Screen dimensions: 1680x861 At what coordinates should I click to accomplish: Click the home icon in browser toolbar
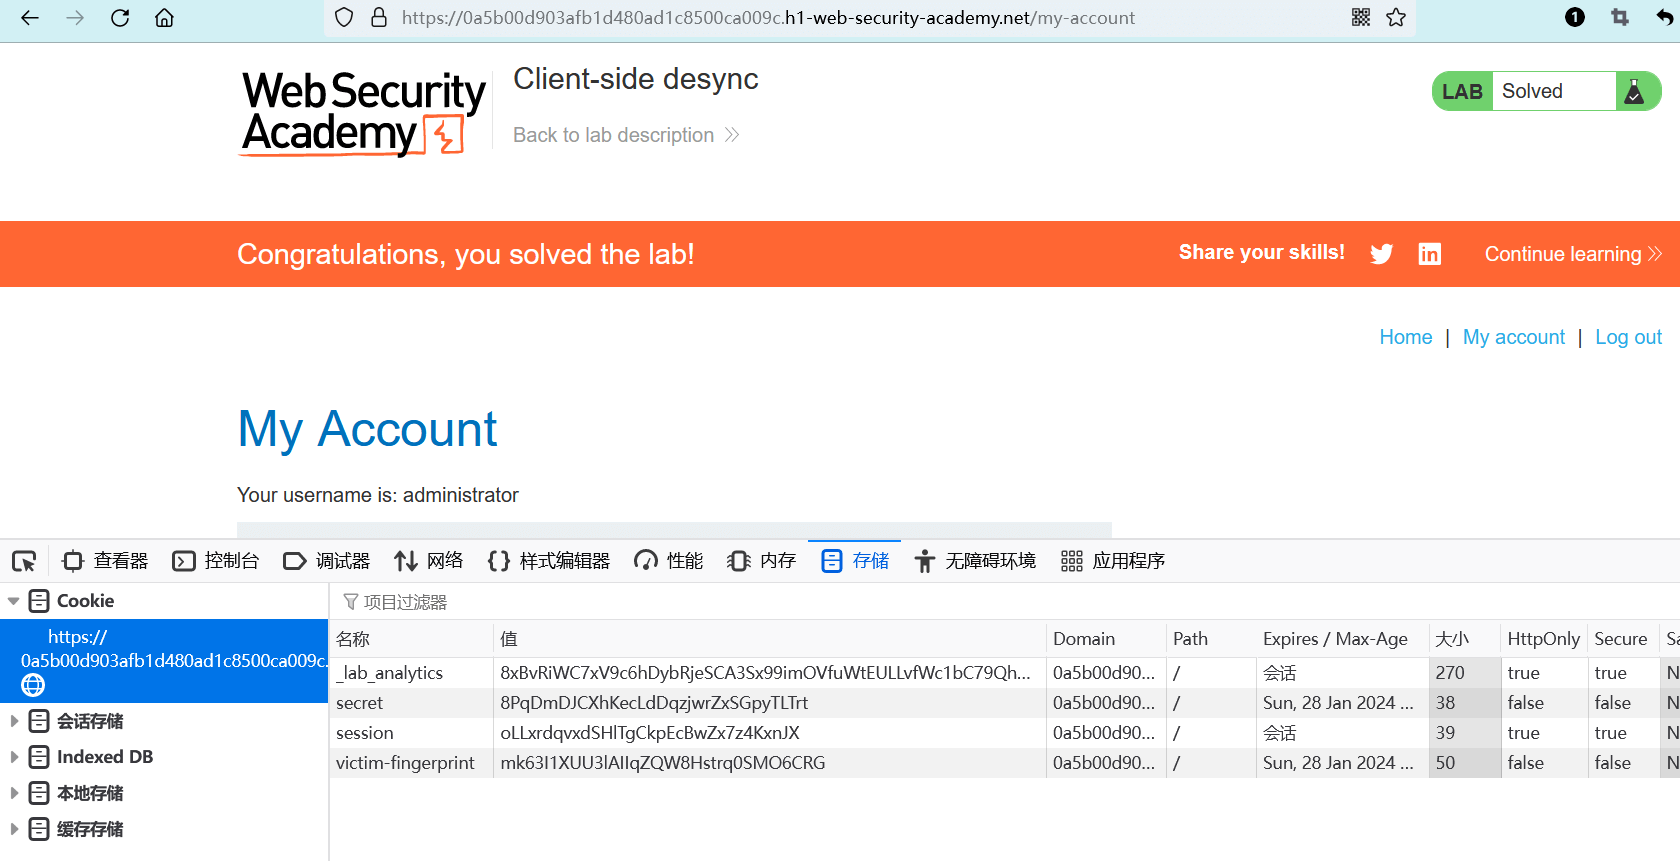[x=165, y=18]
